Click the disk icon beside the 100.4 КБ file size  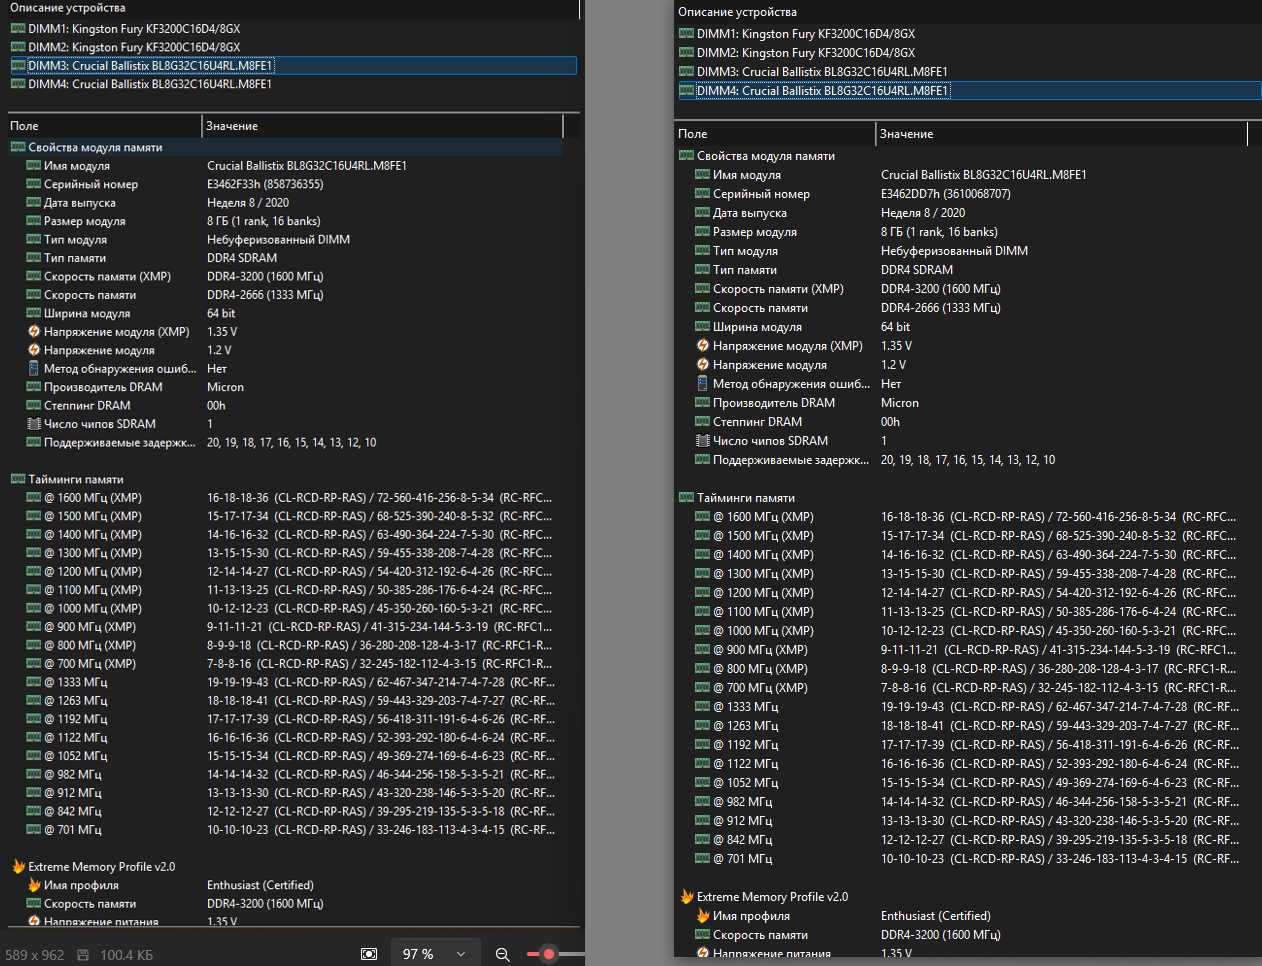[83, 955]
